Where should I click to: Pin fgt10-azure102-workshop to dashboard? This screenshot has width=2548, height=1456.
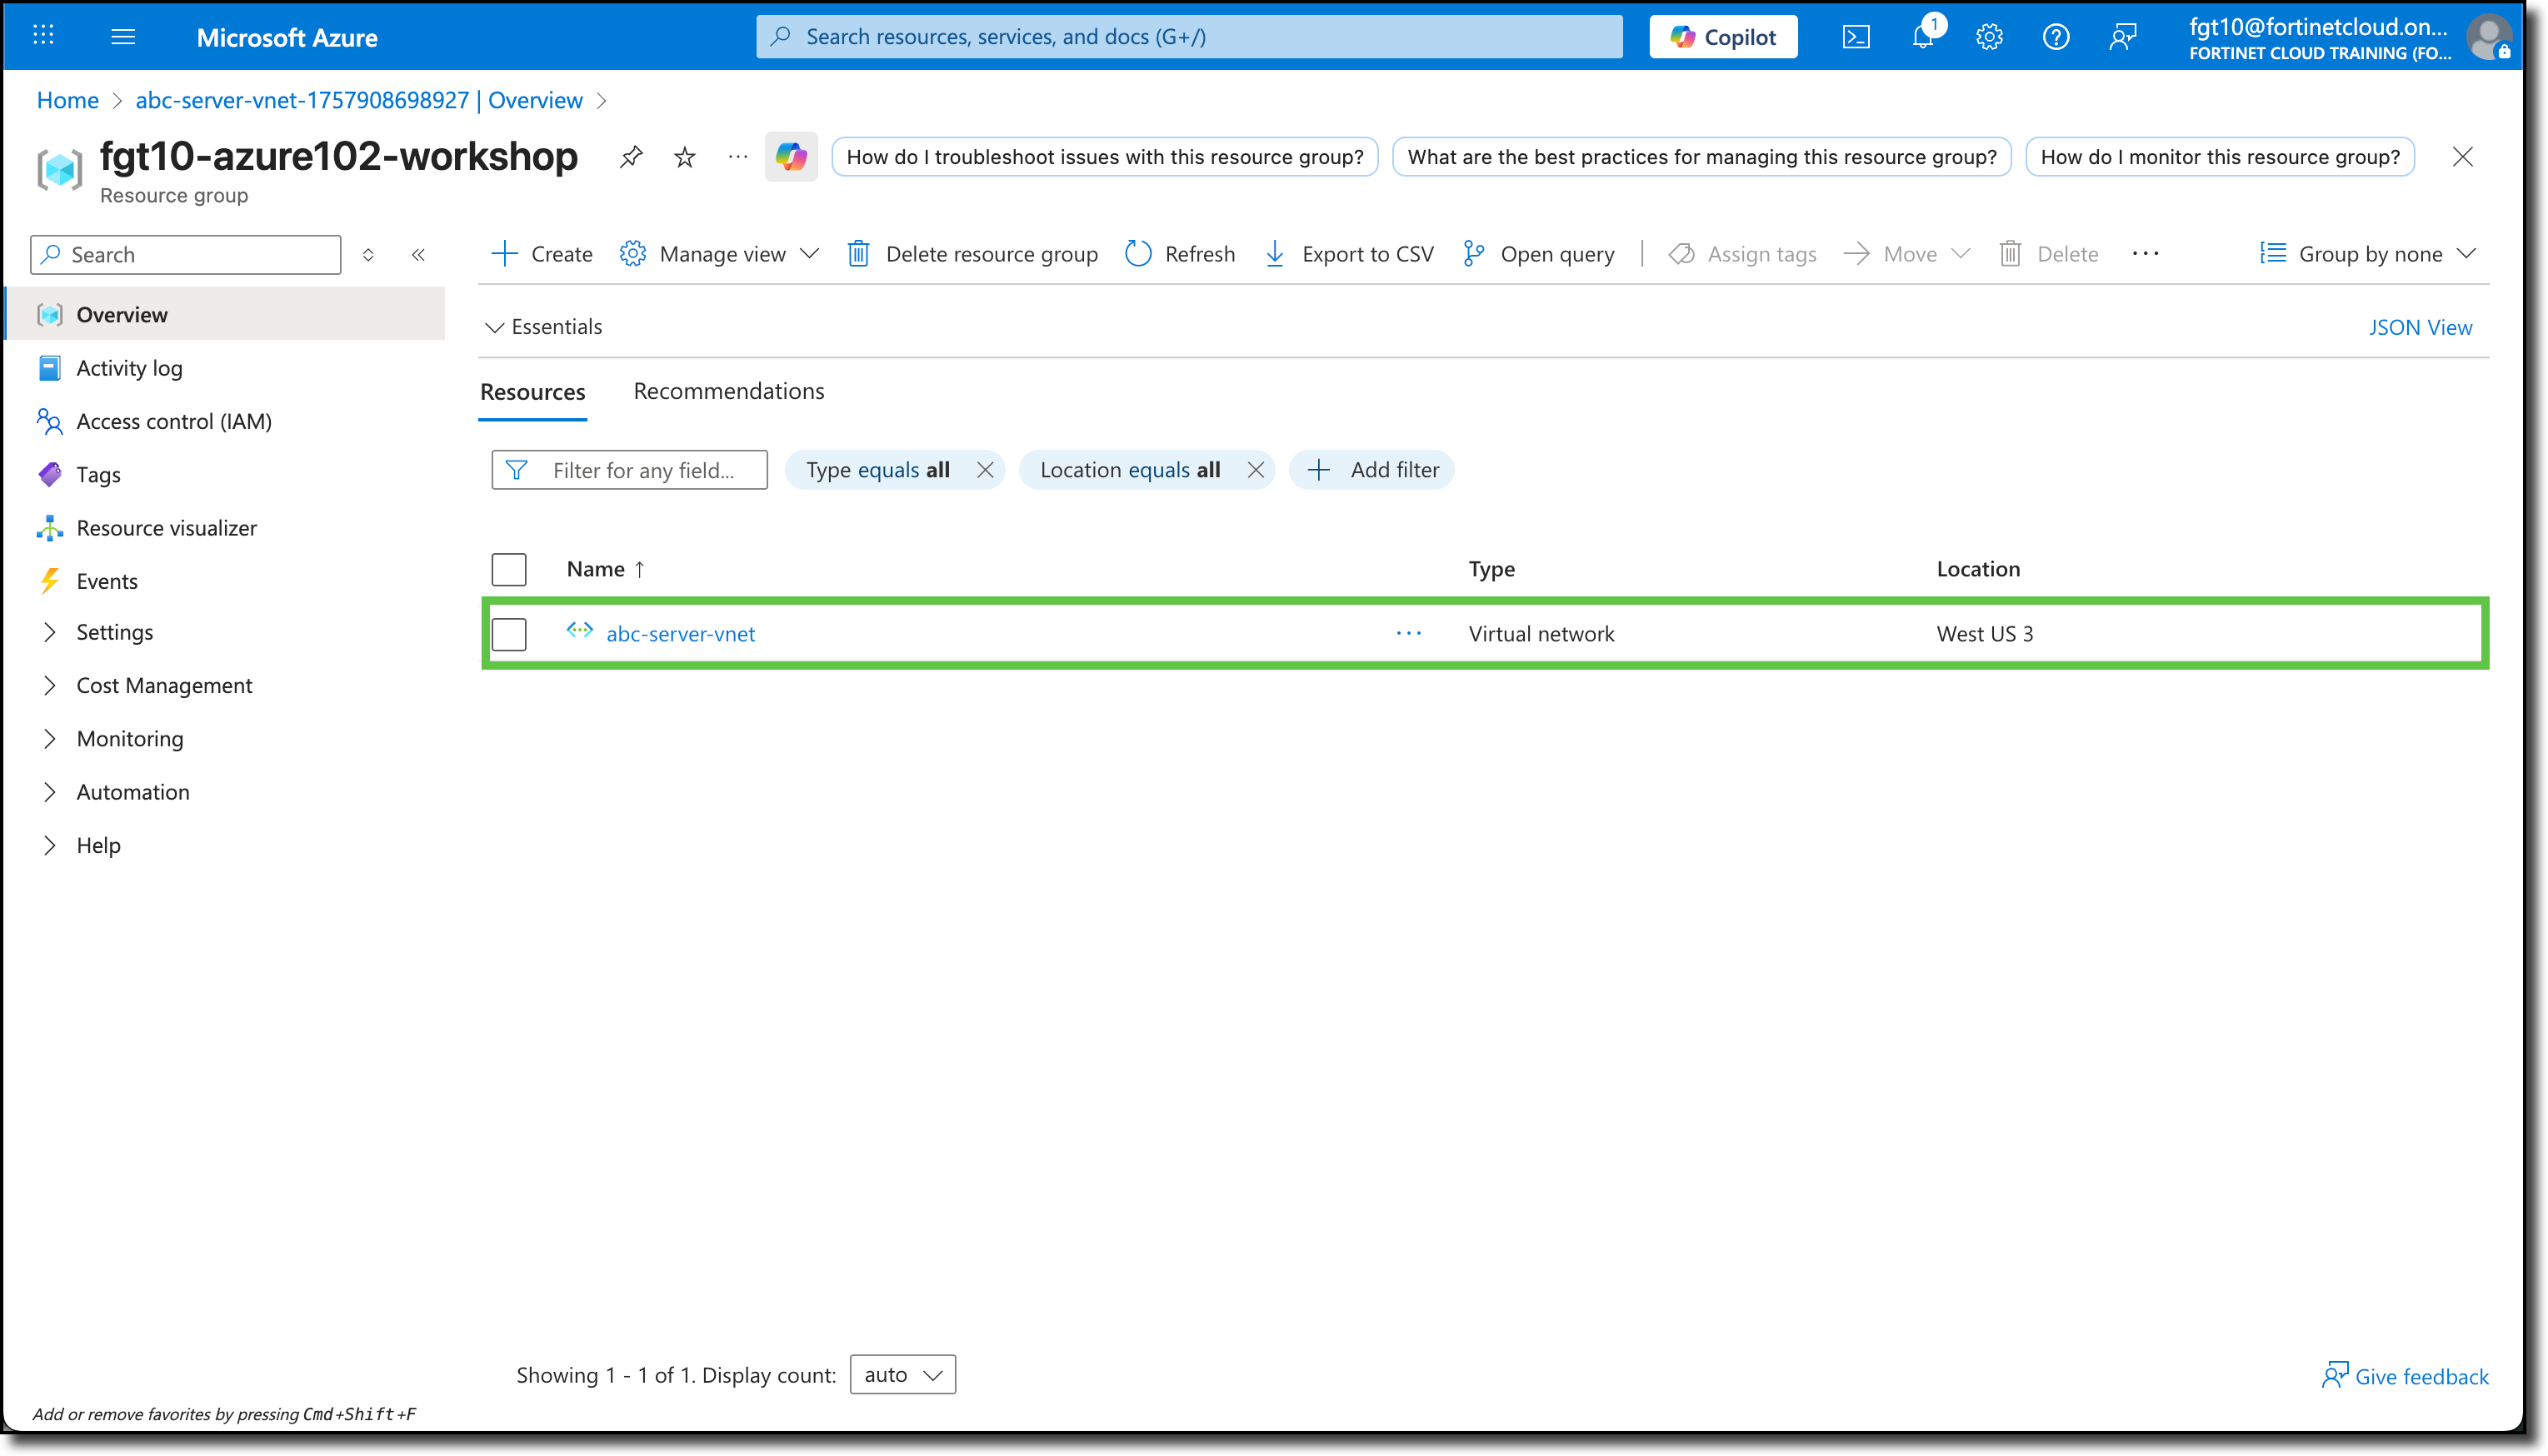[x=630, y=156]
